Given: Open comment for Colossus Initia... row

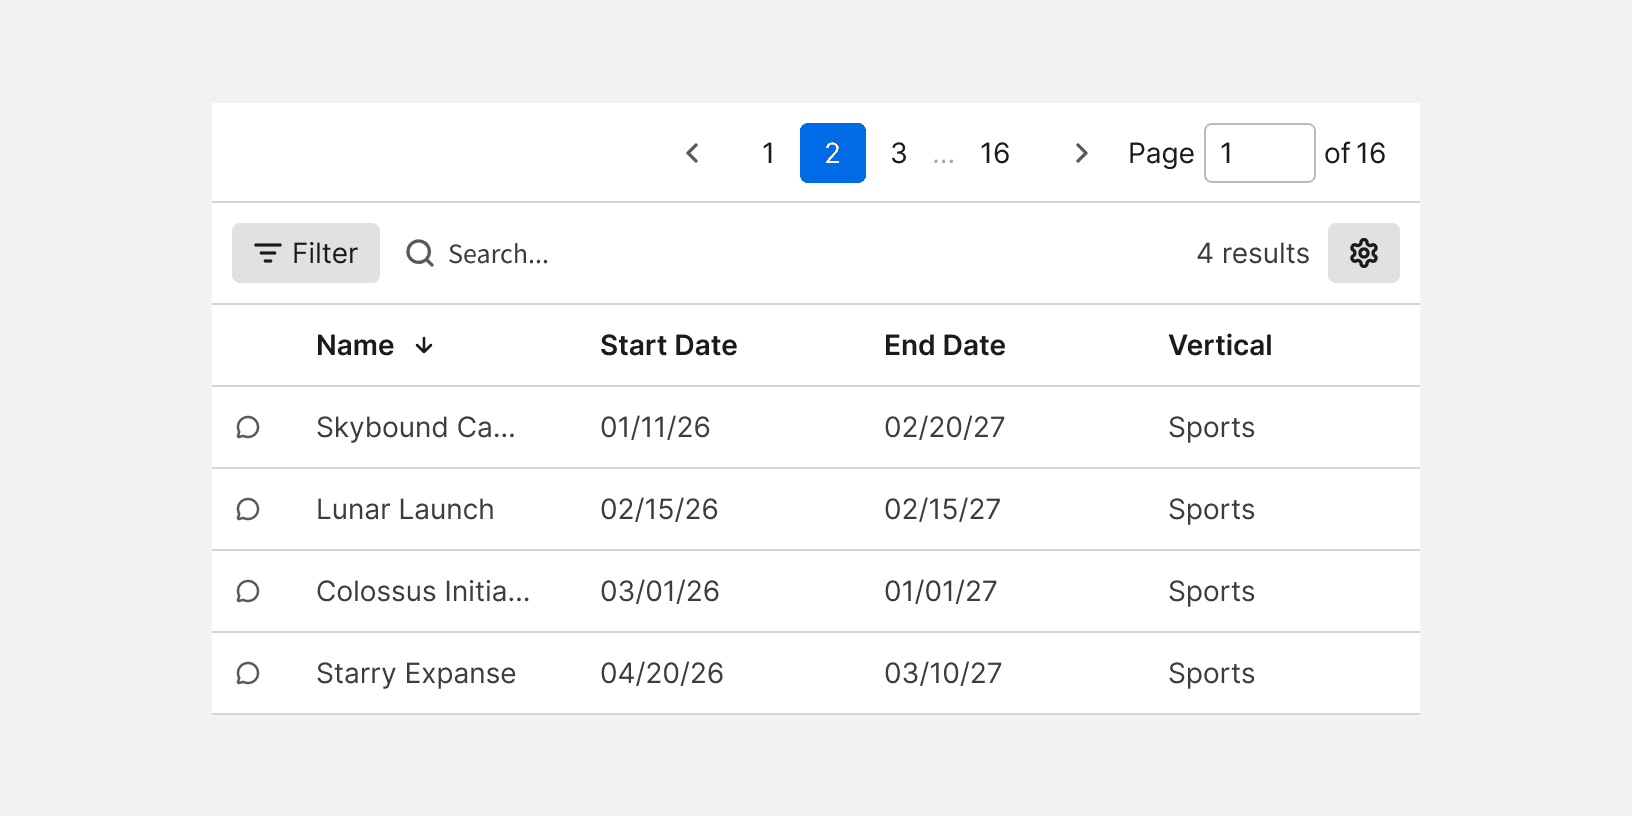Looking at the screenshot, I should [x=248, y=592].
